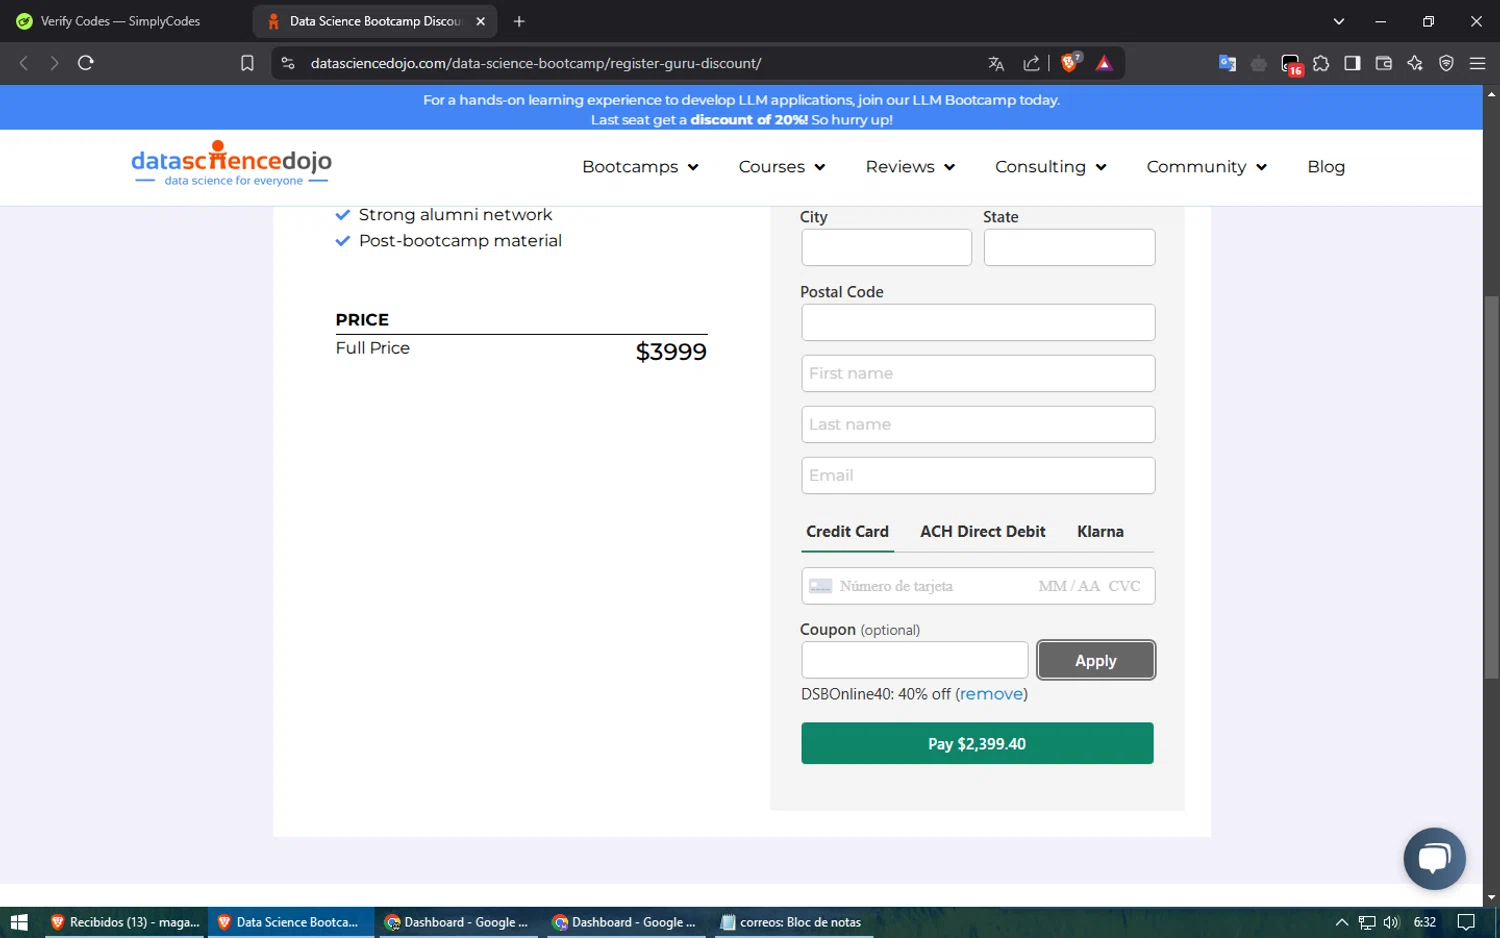This screenshot has height=938, width=1500.
Task: Expand the Community dropdown menu
Action: pyautogui.click(x=1206, y=167)
